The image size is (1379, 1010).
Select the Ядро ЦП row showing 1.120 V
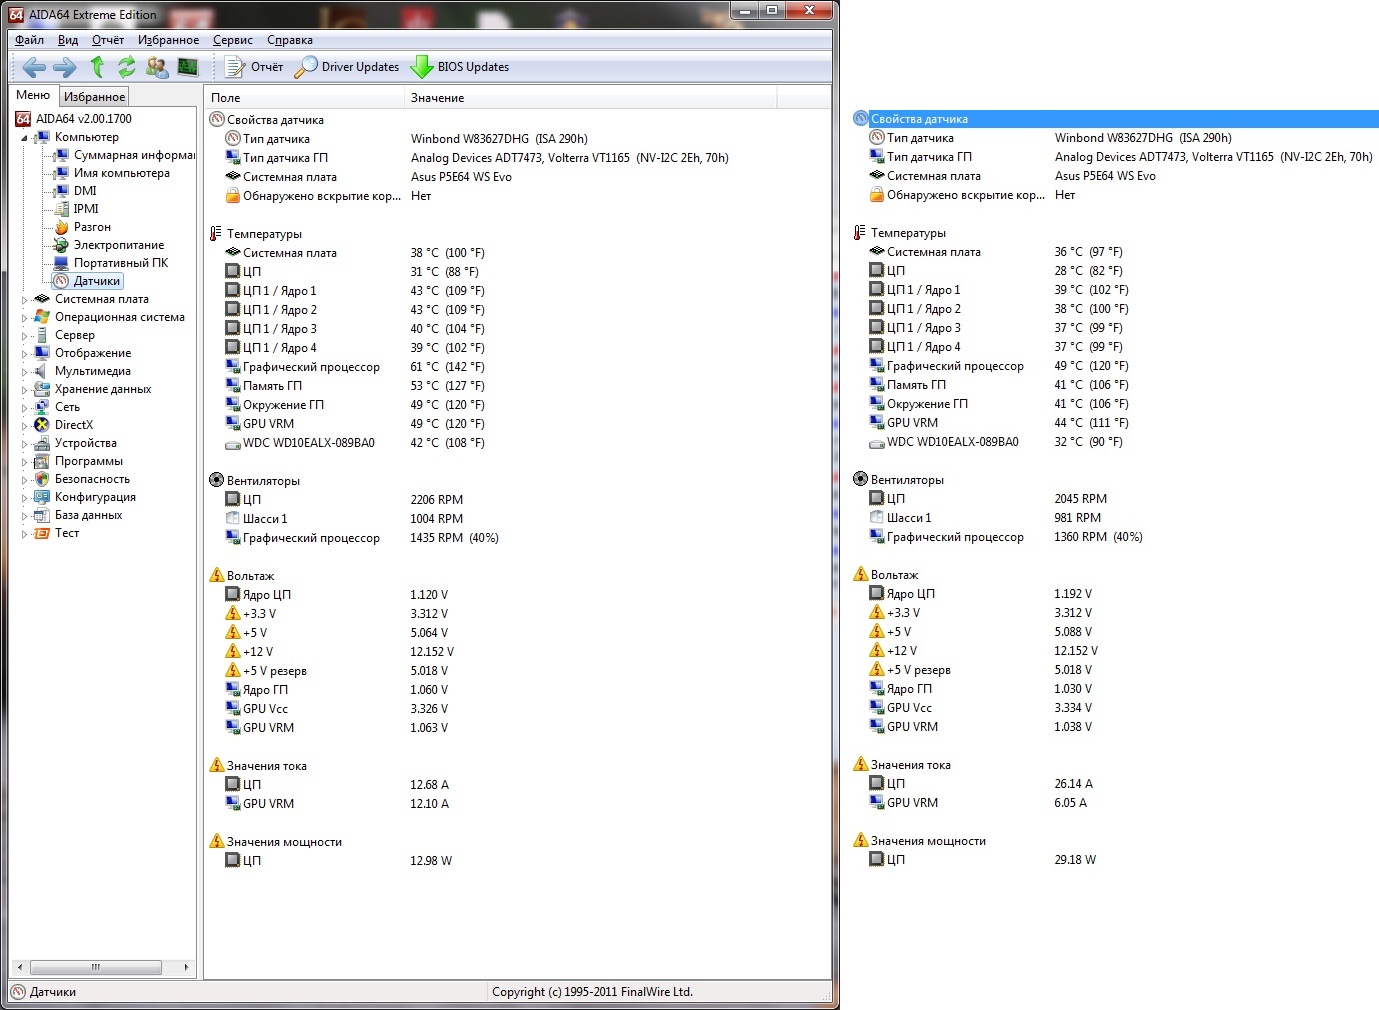click(x=517, y=595)
